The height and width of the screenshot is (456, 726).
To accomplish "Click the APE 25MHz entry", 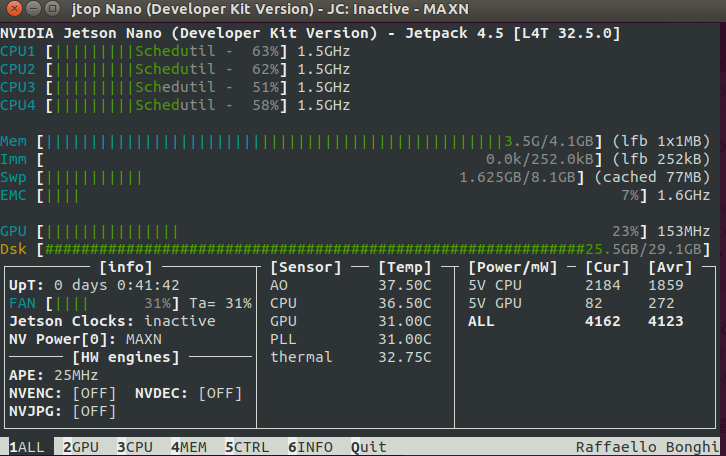I will (54, 375).
